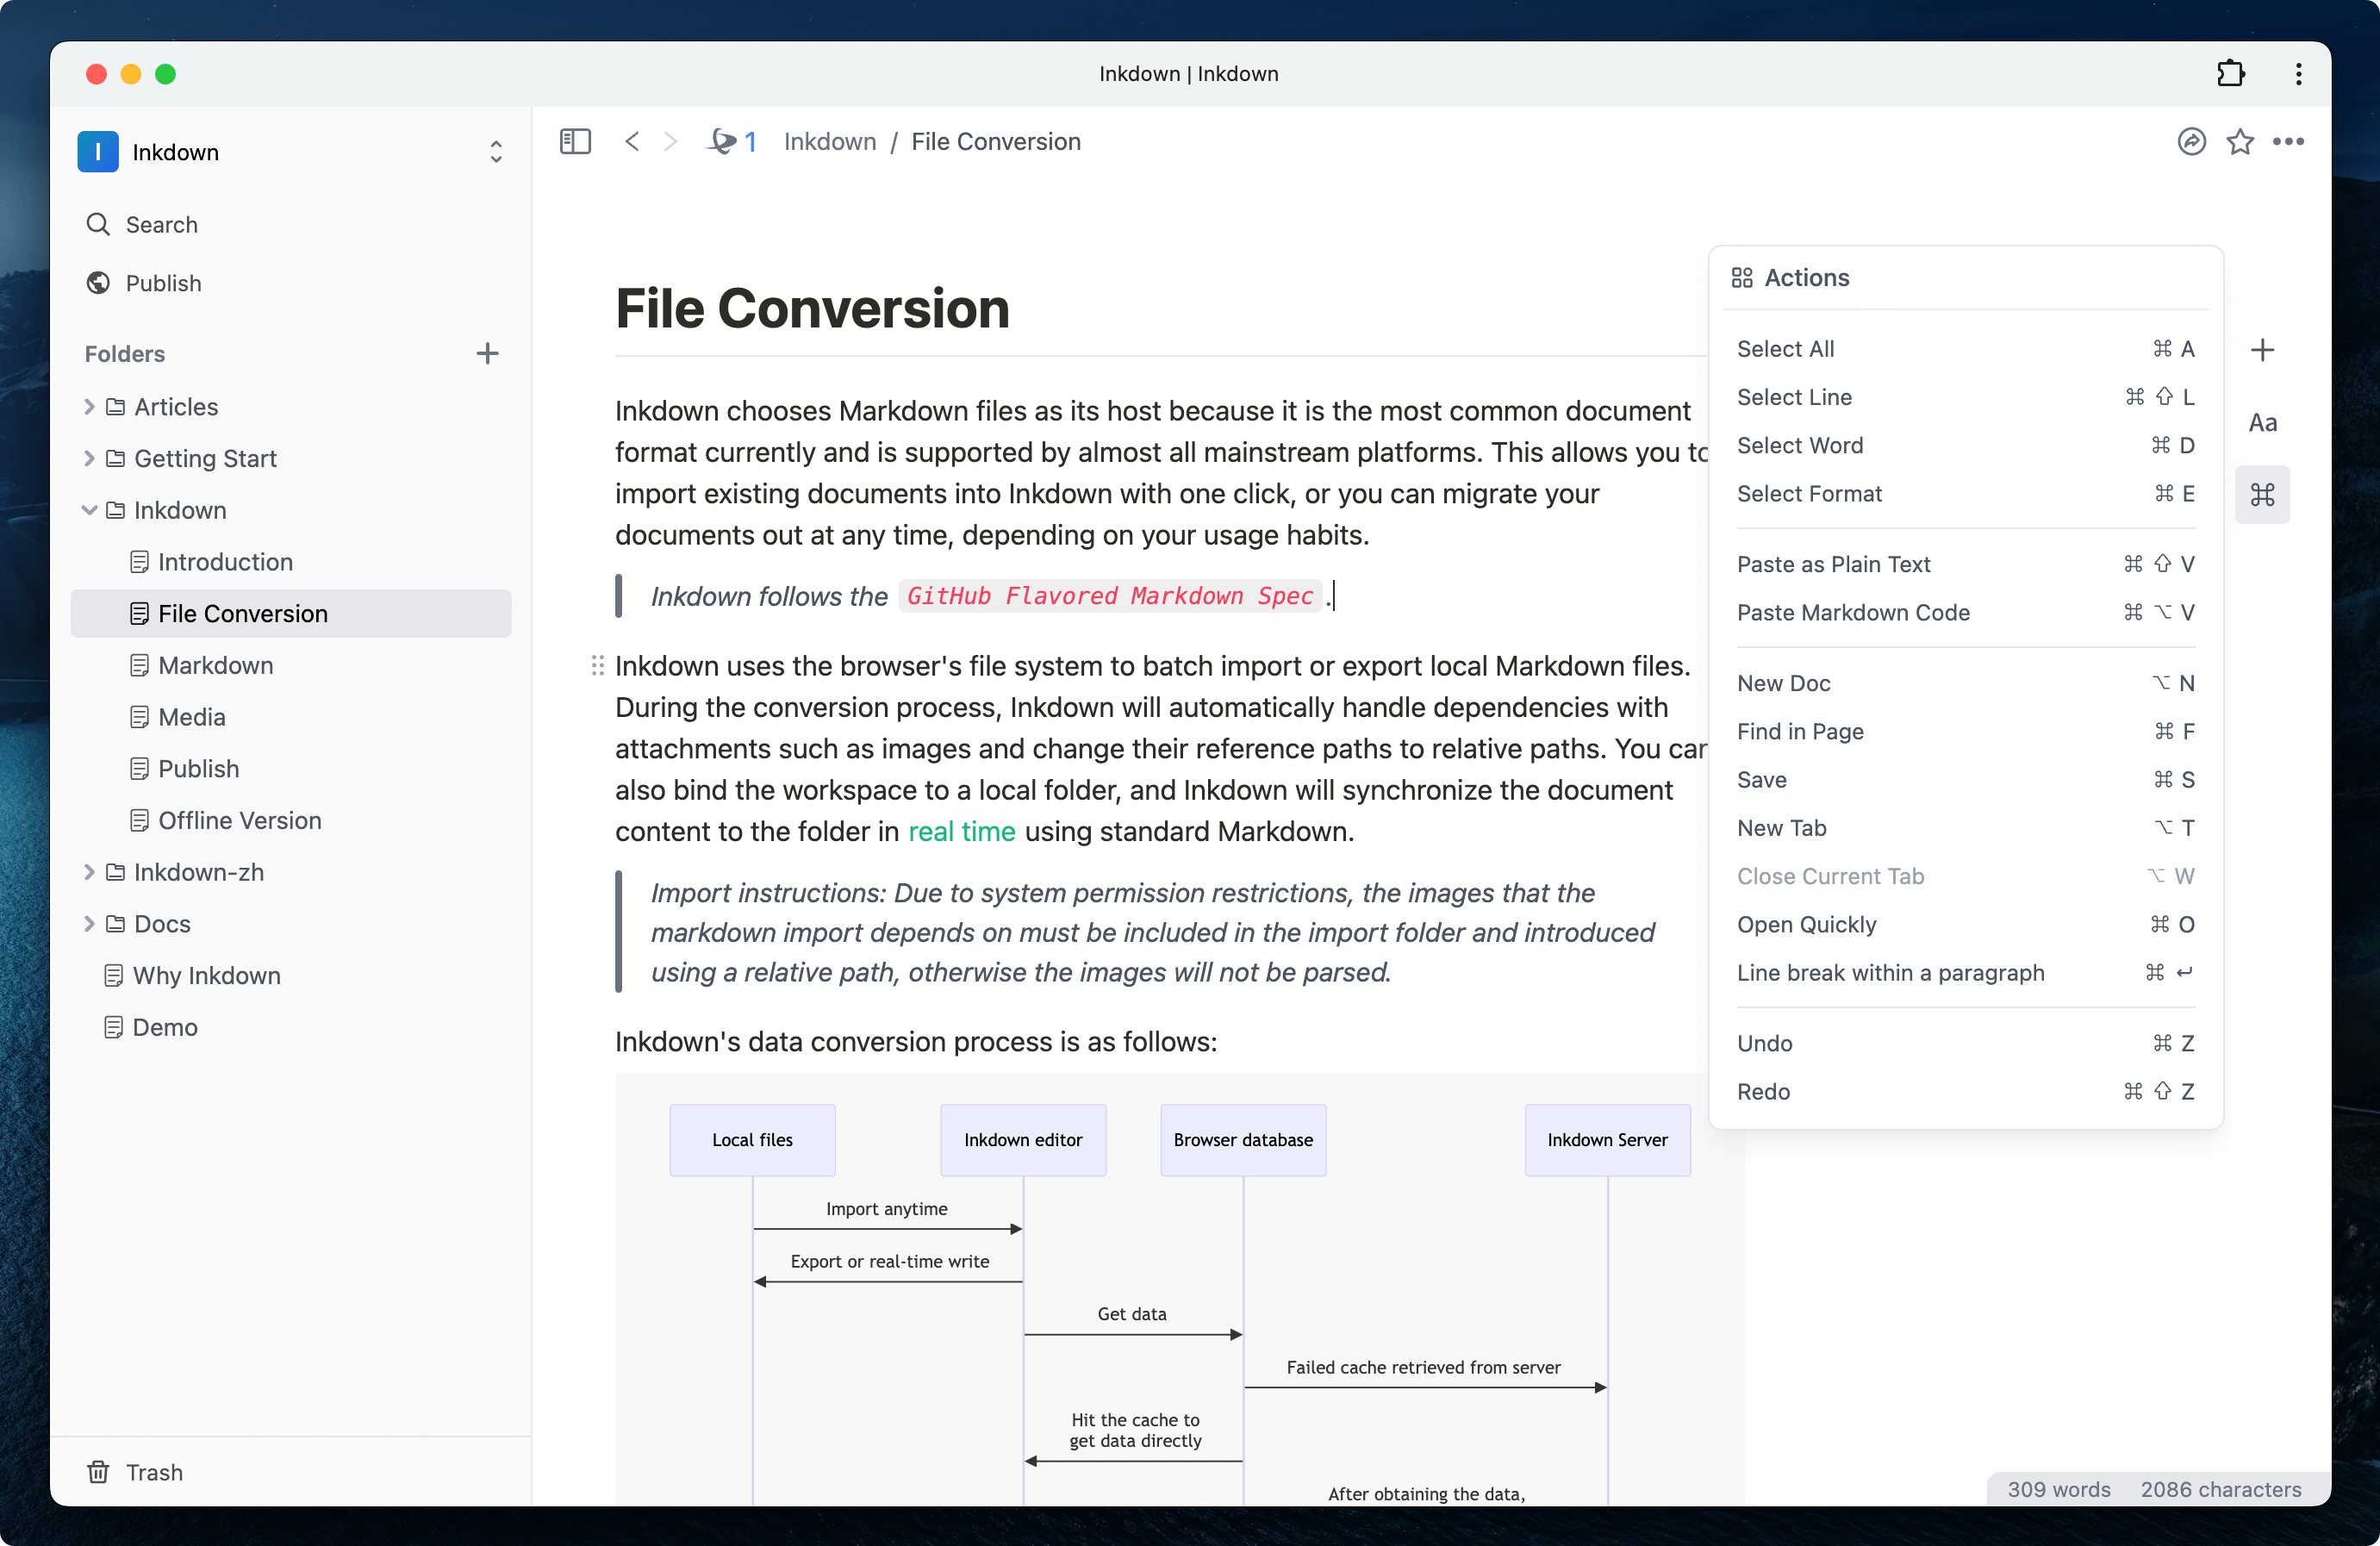The width and height of the screenshot is (2380, 1546).
Task: Click the plus insert icon on right rail
Action: 2262,350
